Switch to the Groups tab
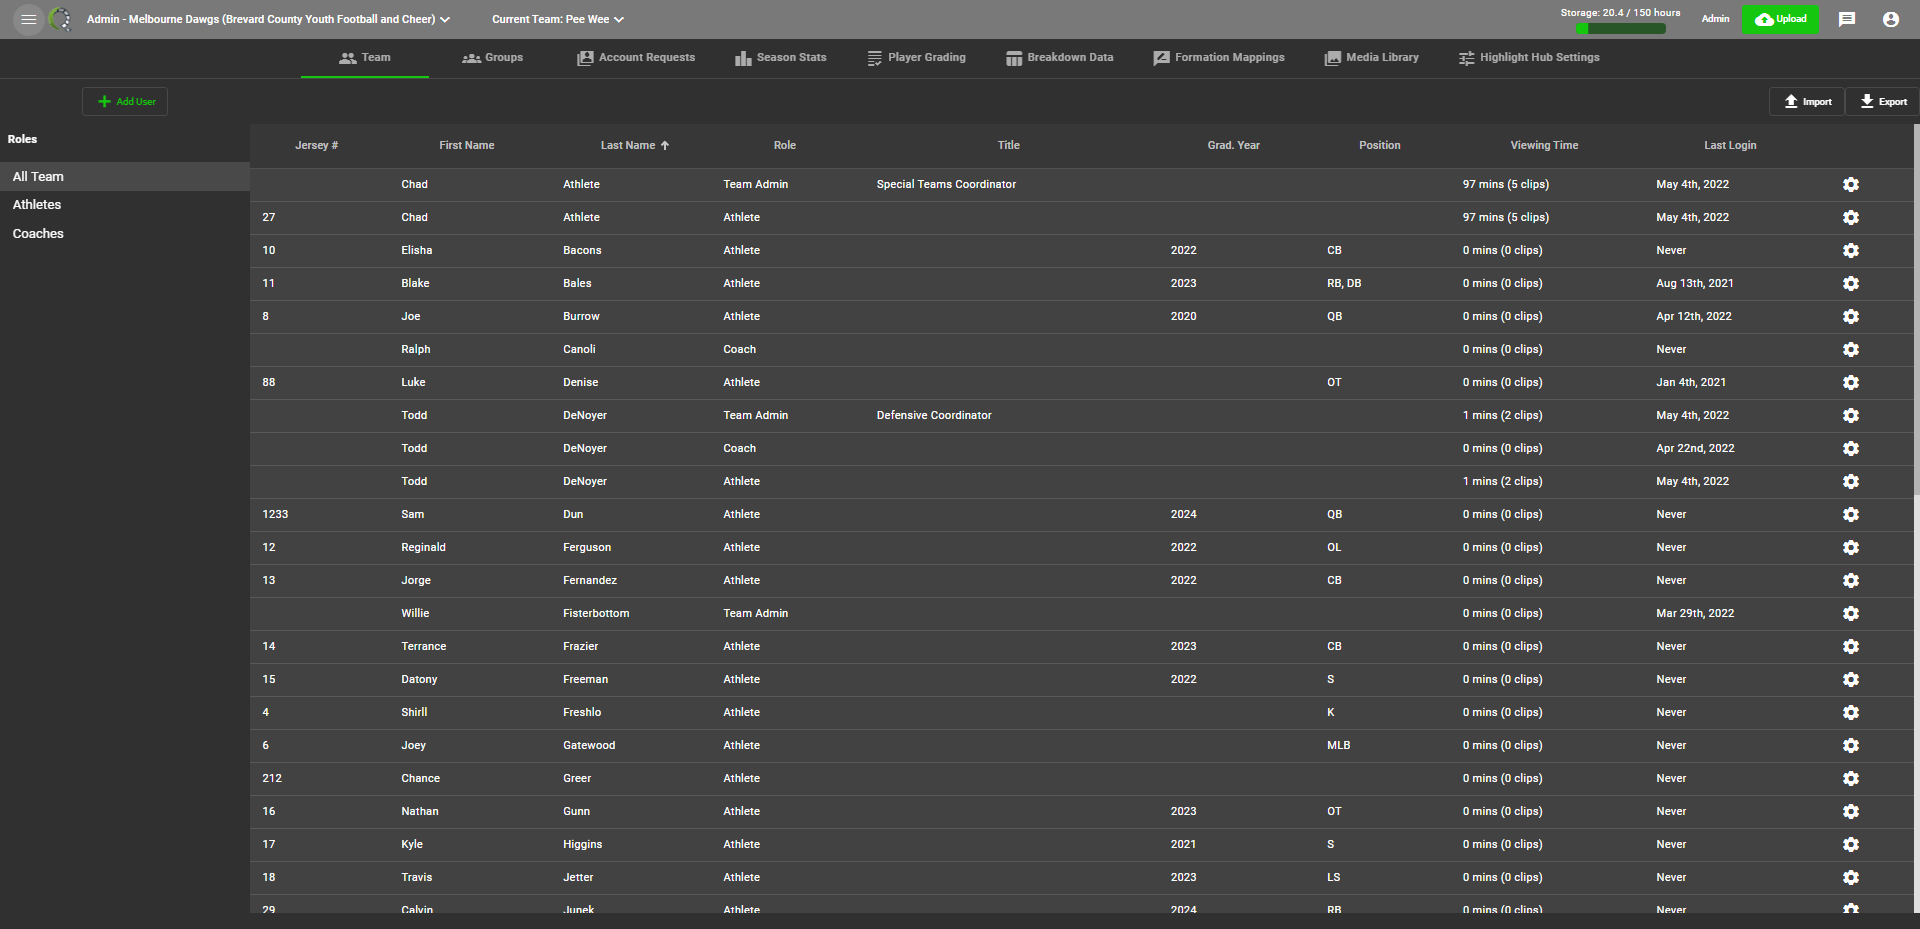 493,58
